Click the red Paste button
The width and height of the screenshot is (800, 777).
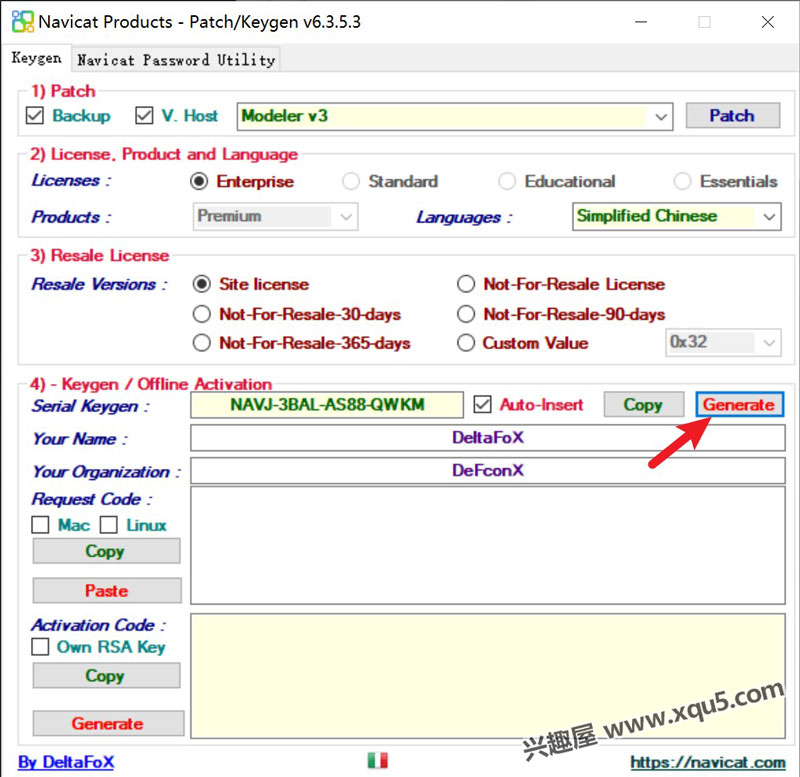coord(107,591)
